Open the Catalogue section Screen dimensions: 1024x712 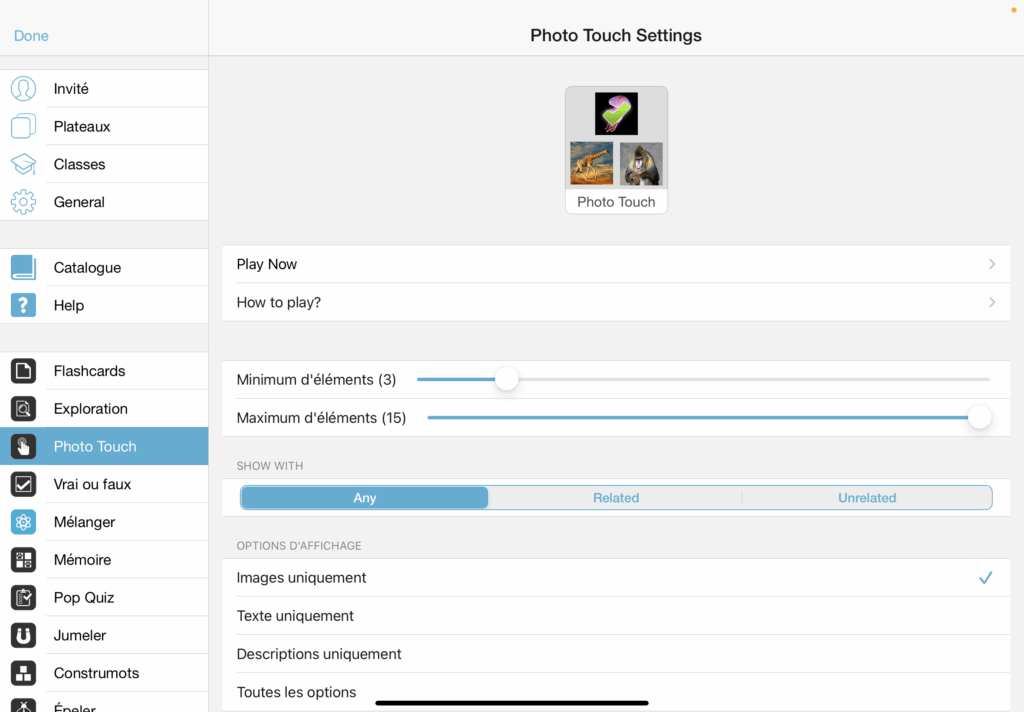(87, 268)
